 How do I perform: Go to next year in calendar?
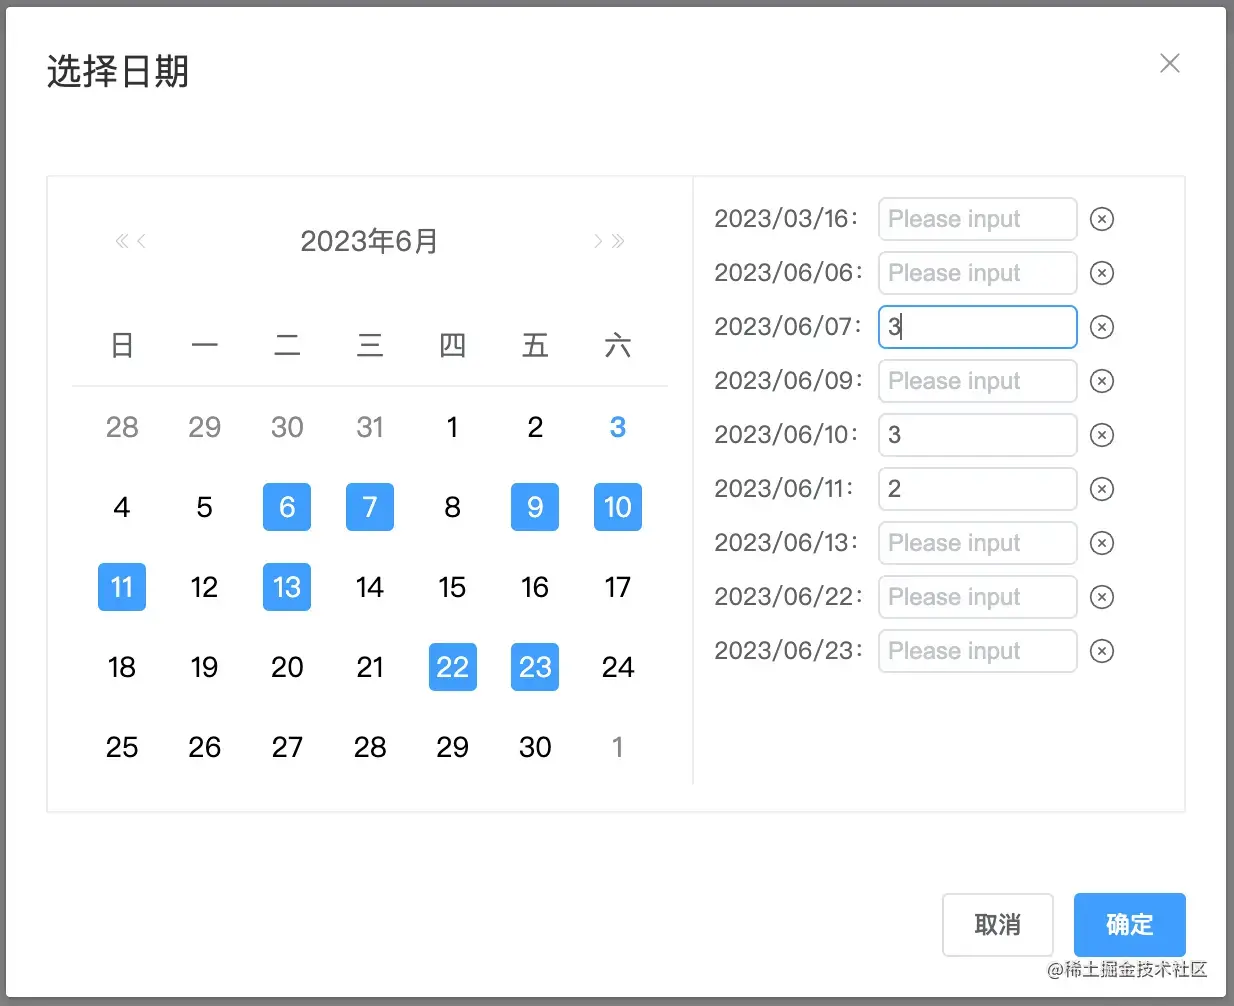(618, 241)
